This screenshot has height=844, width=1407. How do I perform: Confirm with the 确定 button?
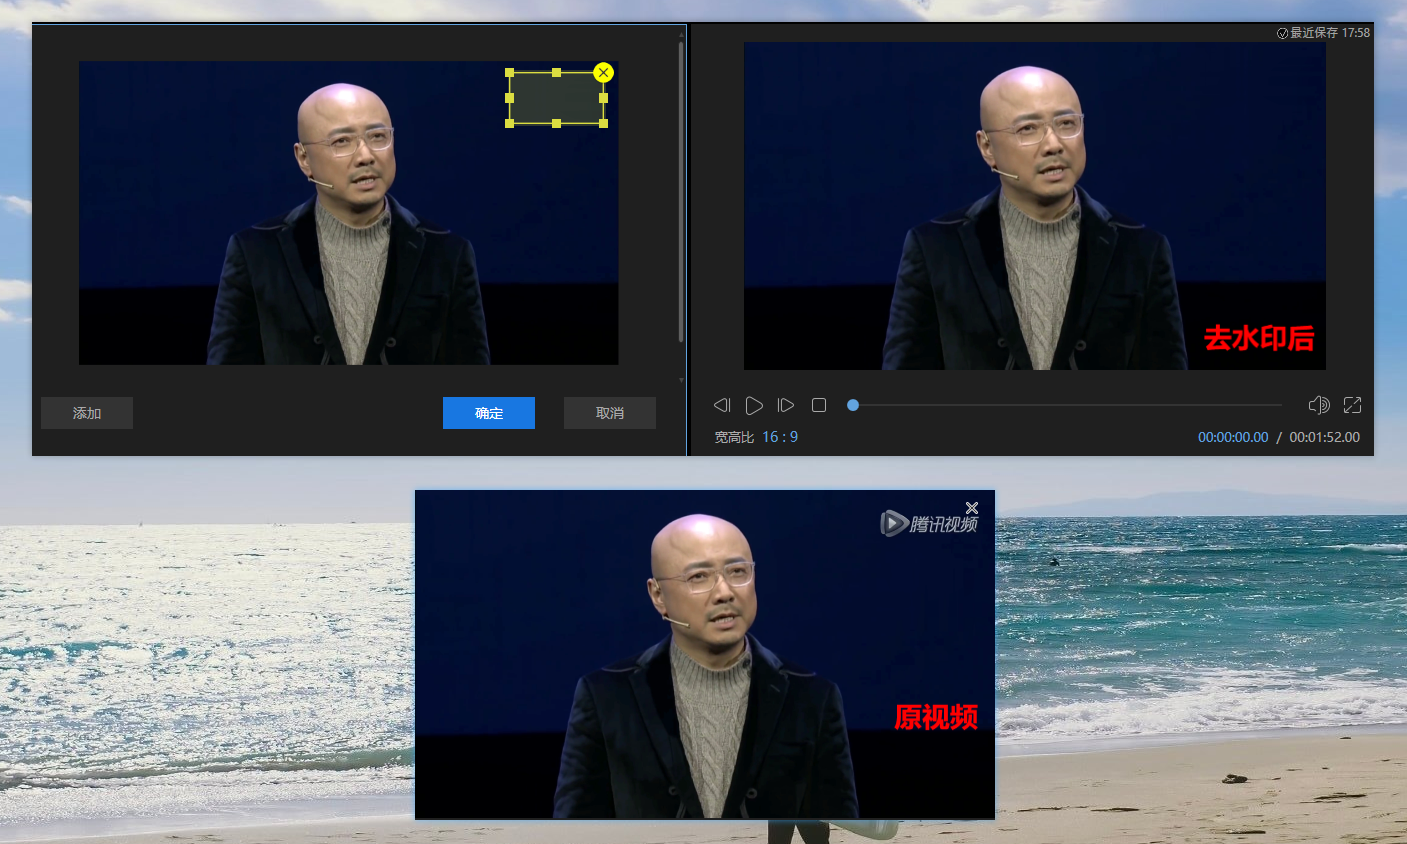(x=489, y=413)
